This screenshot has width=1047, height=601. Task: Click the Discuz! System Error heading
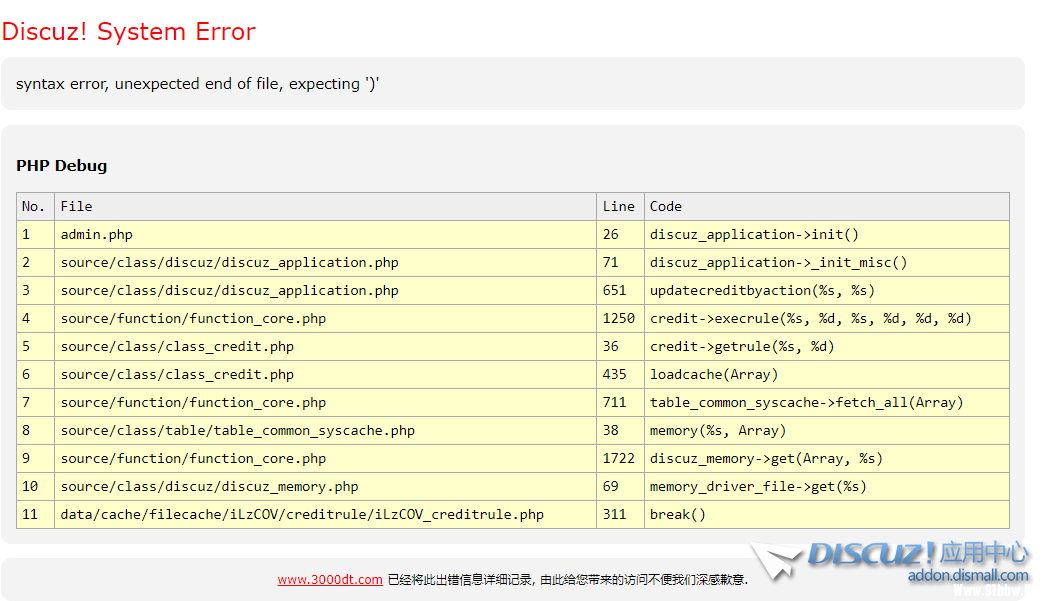(128, 32)
